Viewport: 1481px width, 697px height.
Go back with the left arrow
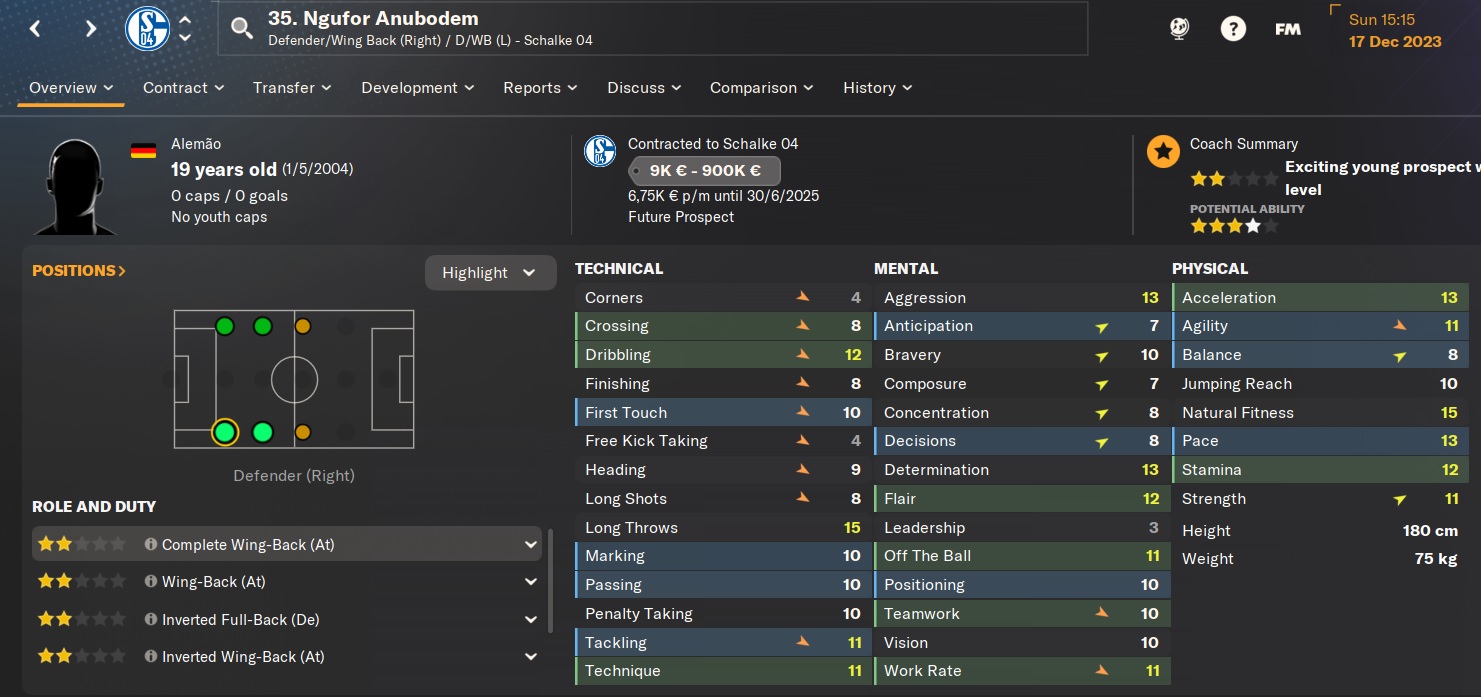point(36,28)
